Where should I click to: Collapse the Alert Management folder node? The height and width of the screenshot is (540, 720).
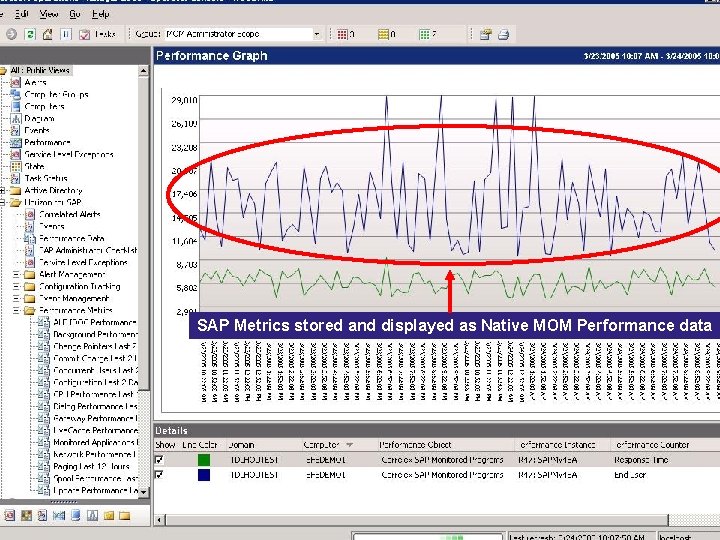click(x=16, y=275)
